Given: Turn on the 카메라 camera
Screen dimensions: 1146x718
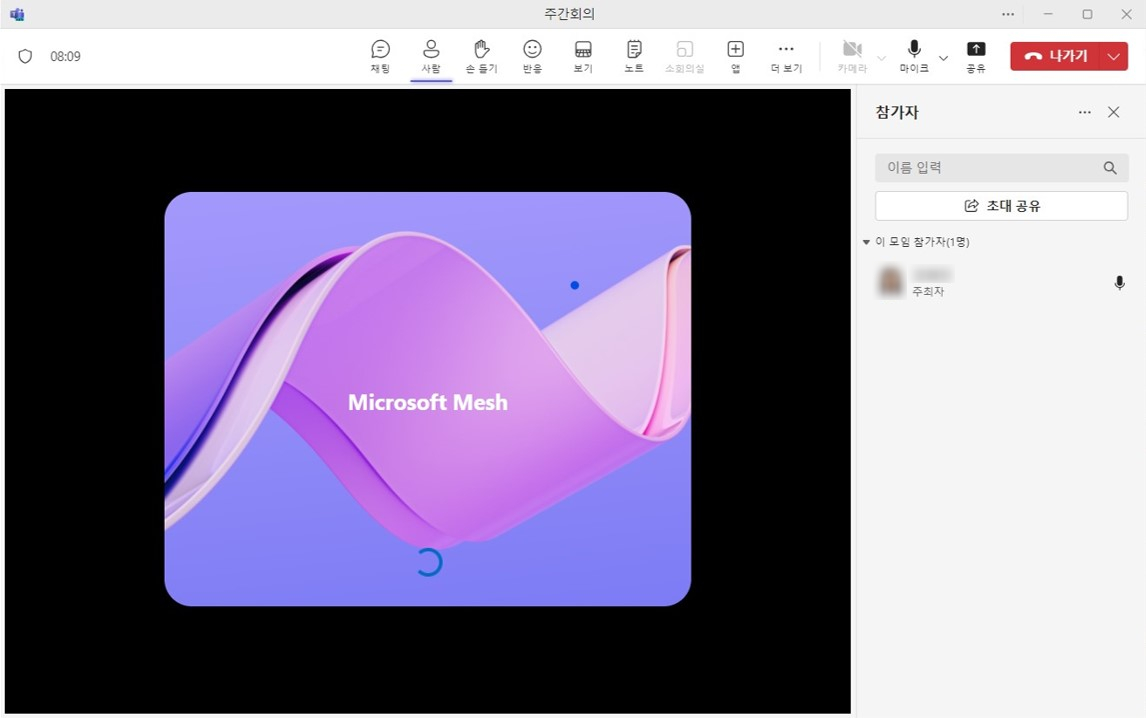Looking at the screenshot, I should click(x=852, y=56).
